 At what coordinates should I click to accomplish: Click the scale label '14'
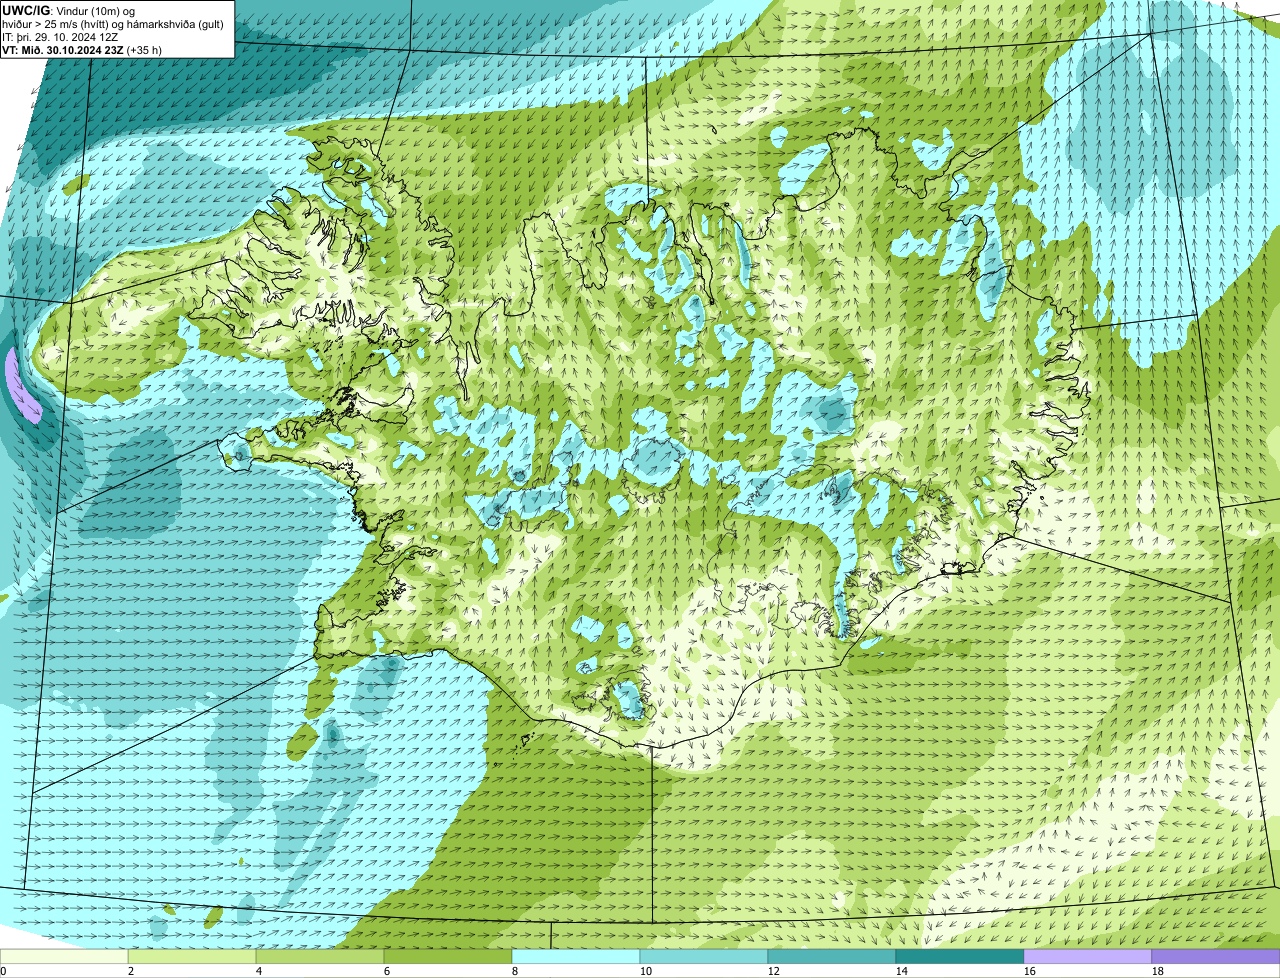(x=901, y=971)
